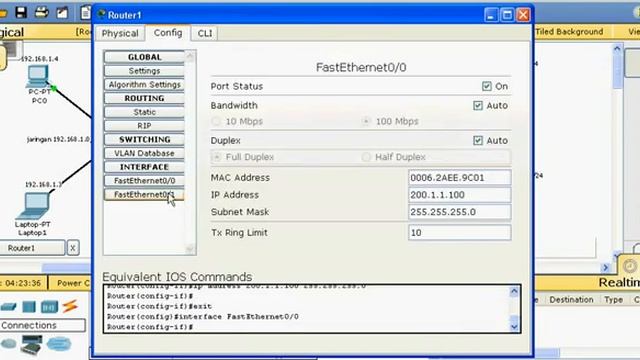Select the PC0 computer device icon
The height and width of the screenshot is (360, 640).
coord(38,76)
